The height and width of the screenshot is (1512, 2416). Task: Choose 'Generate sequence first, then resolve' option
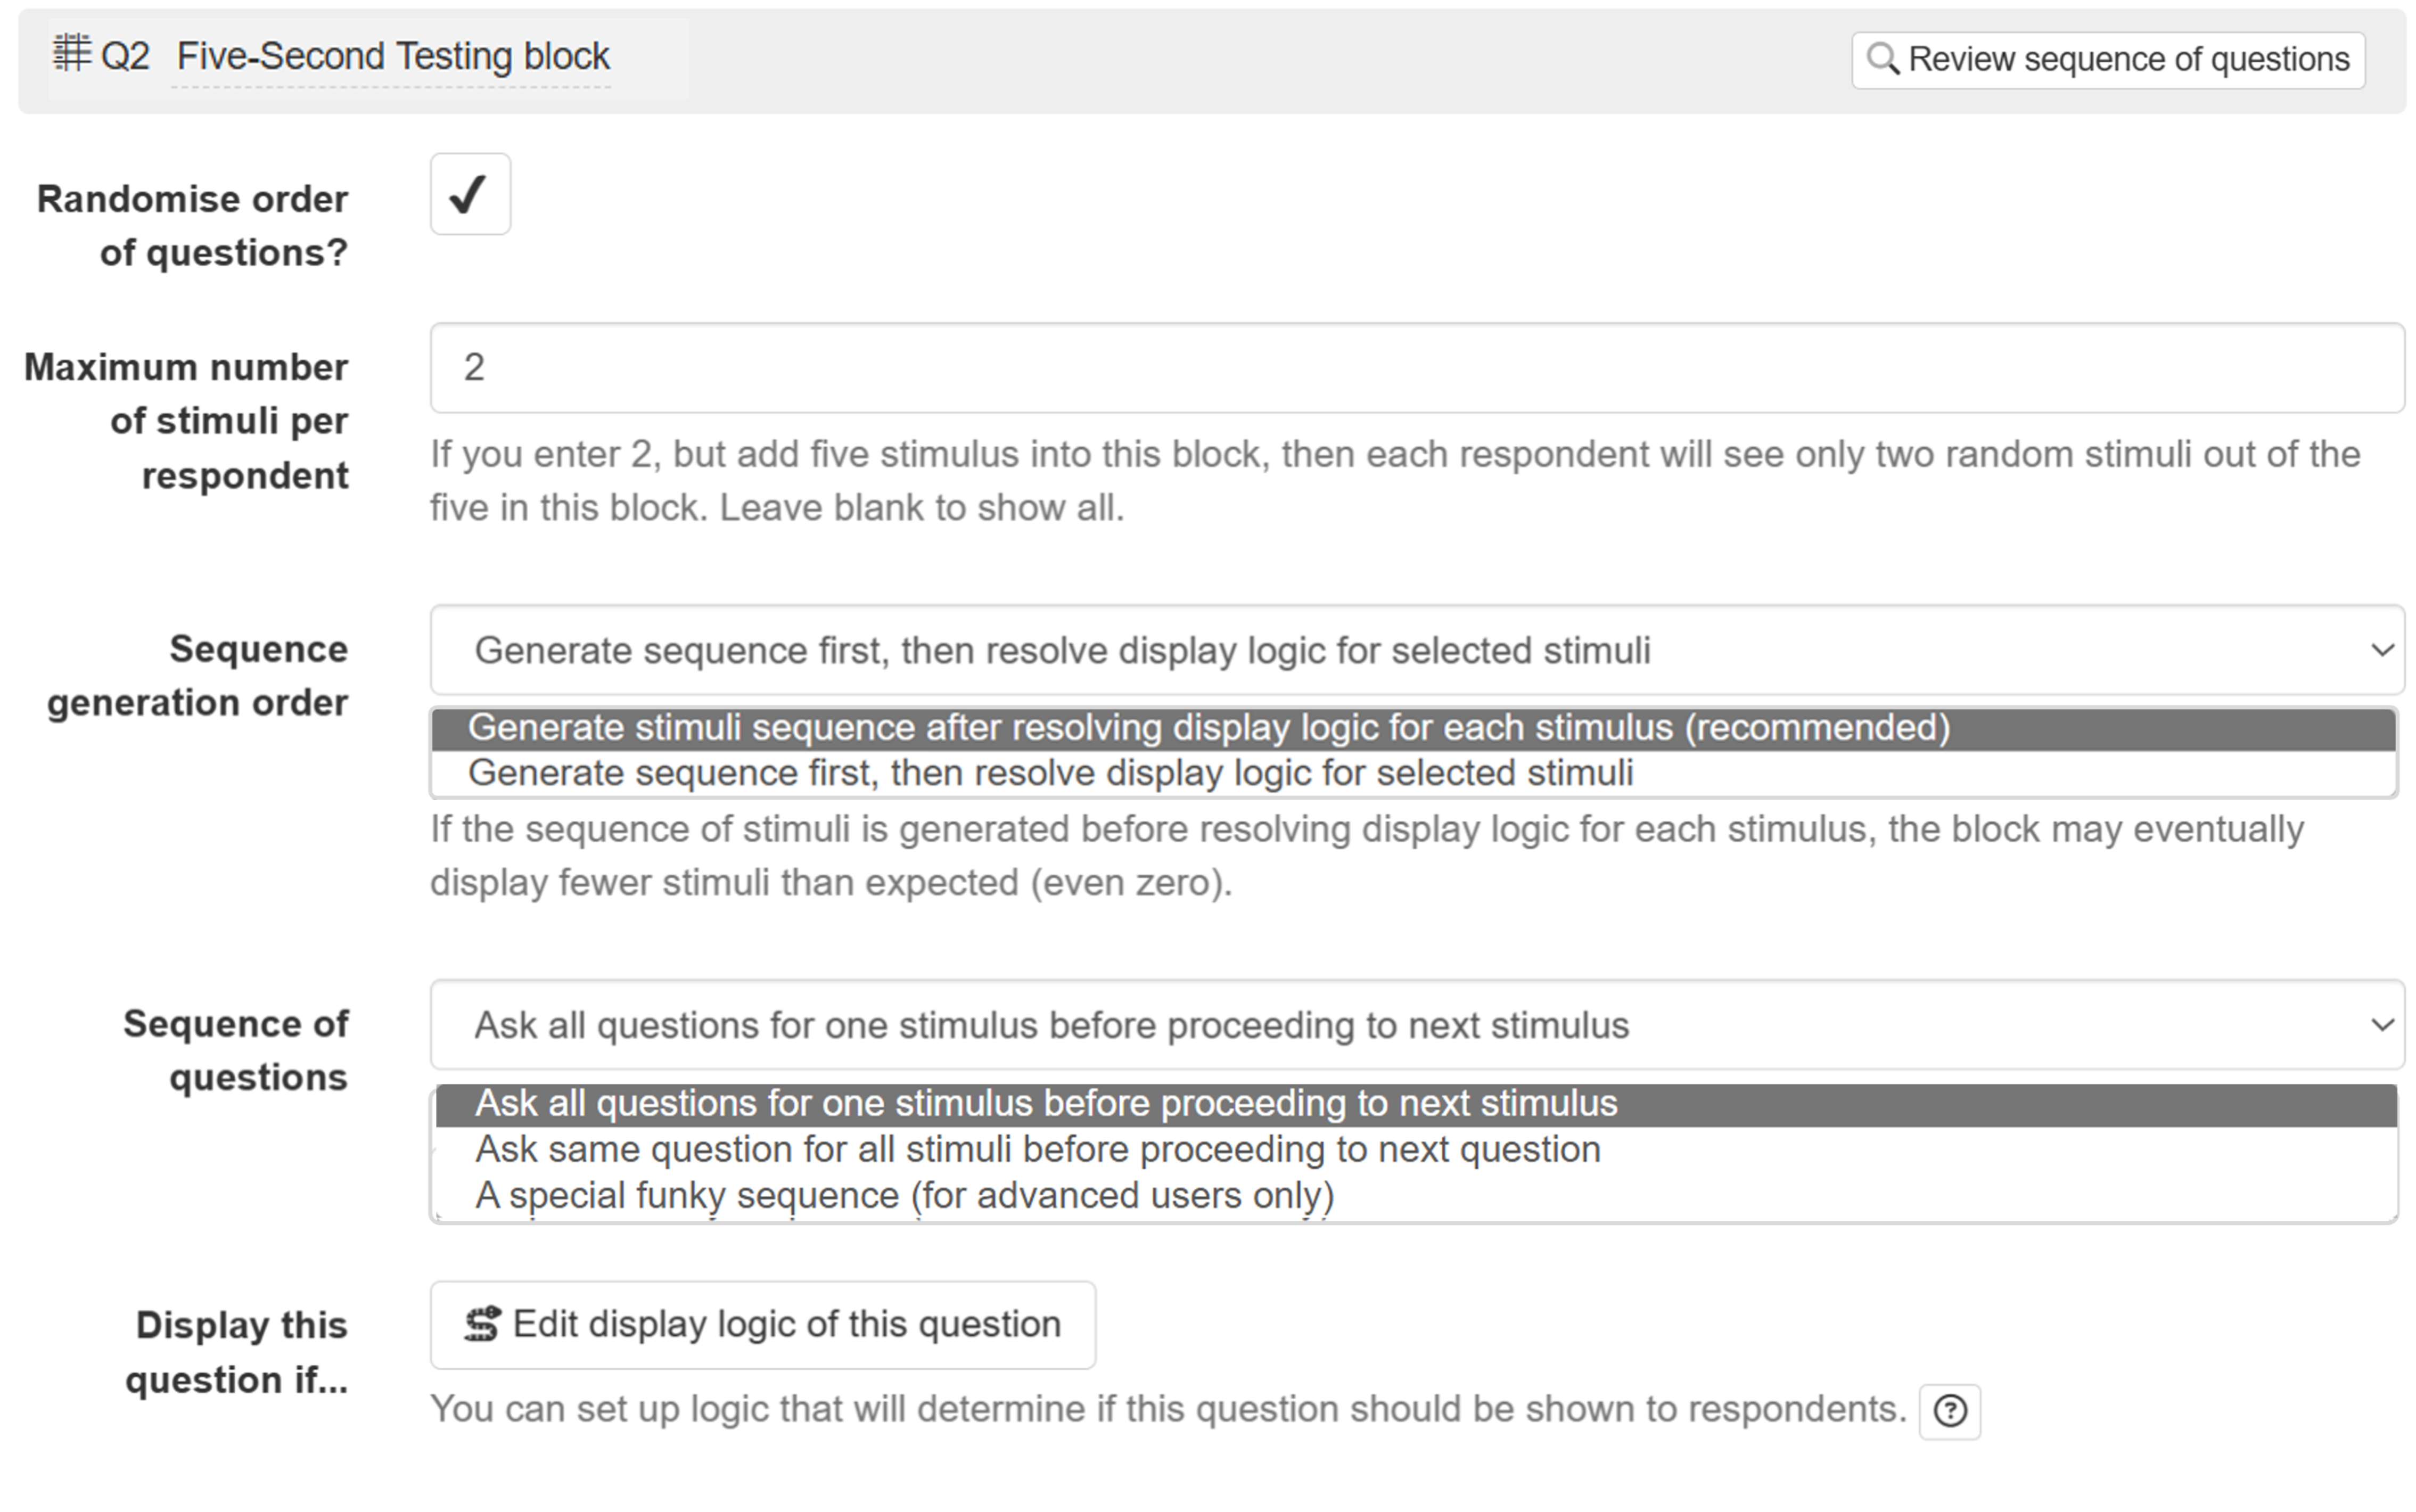pyautogui.click(x=1050, y=774)
